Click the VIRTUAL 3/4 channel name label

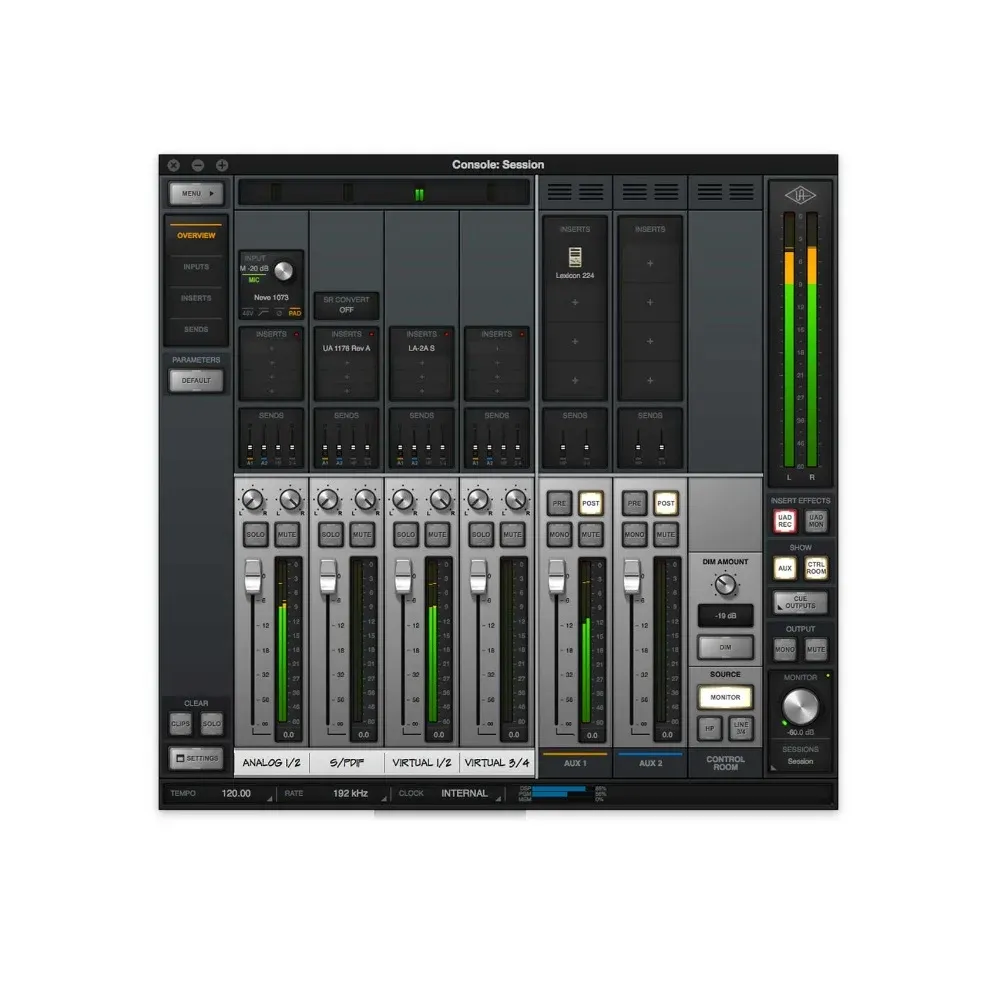497,762
